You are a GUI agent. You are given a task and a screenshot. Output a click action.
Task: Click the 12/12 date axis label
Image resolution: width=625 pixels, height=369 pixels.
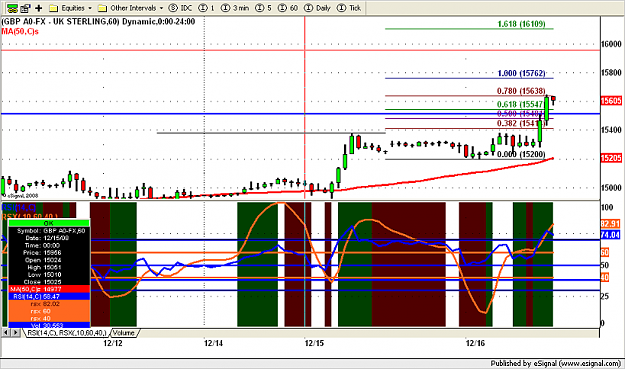pos(113,343)
